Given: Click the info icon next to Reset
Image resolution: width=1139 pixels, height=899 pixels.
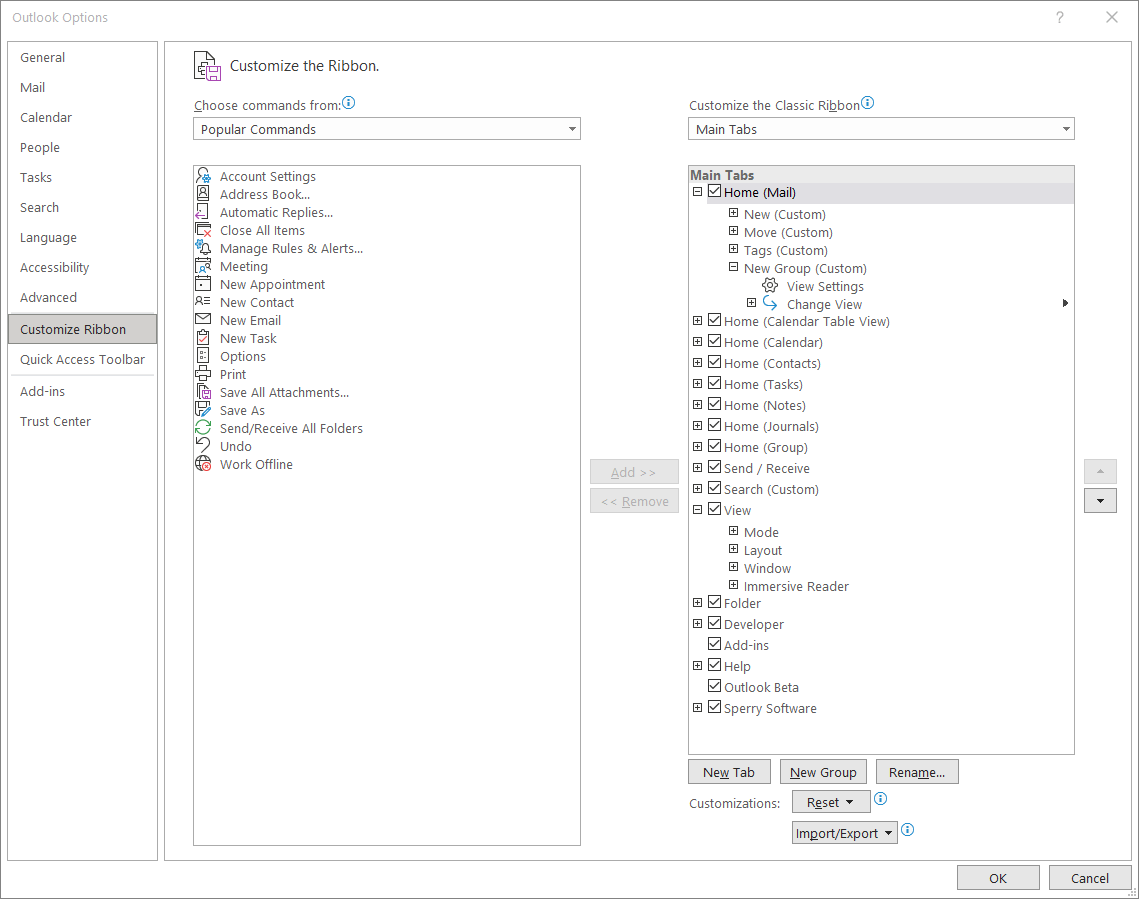Looking at the screenshot, I should click(x=880, y=799).
